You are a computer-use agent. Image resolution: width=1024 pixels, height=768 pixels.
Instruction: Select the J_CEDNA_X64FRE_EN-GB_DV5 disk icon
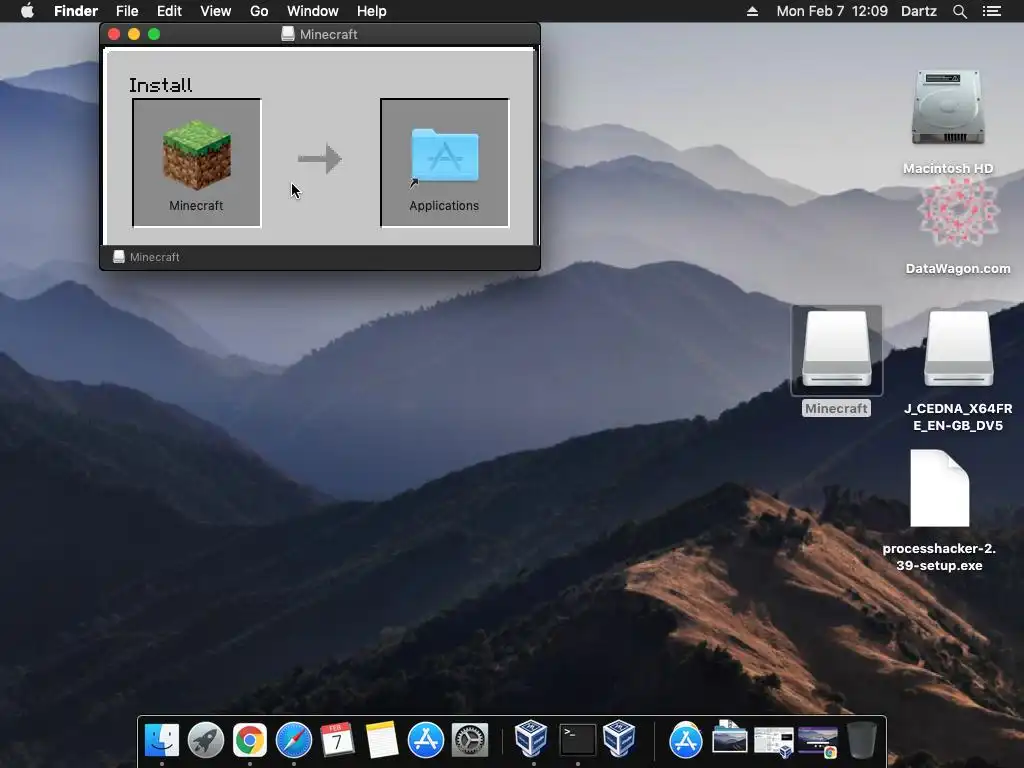(958, 349)
